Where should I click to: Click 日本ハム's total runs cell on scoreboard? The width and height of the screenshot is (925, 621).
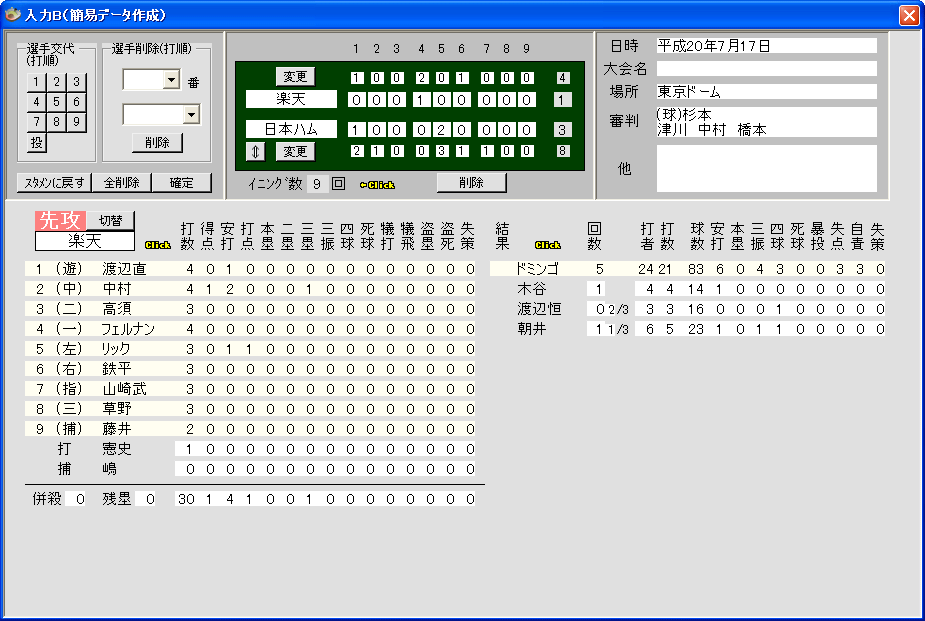[562, 130]
